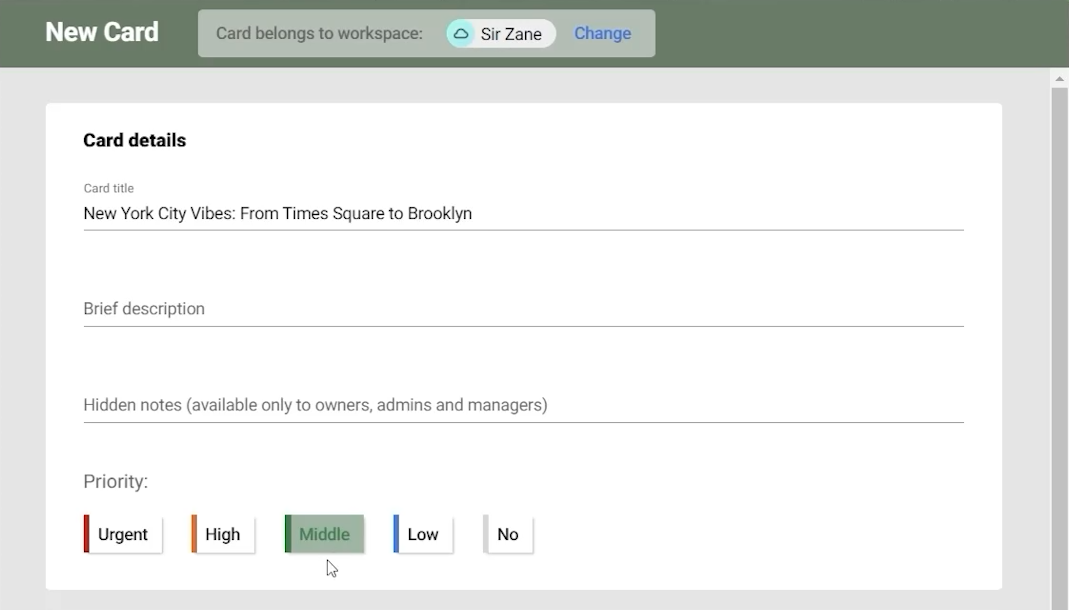Click the Priority: label text

(115, 482)
